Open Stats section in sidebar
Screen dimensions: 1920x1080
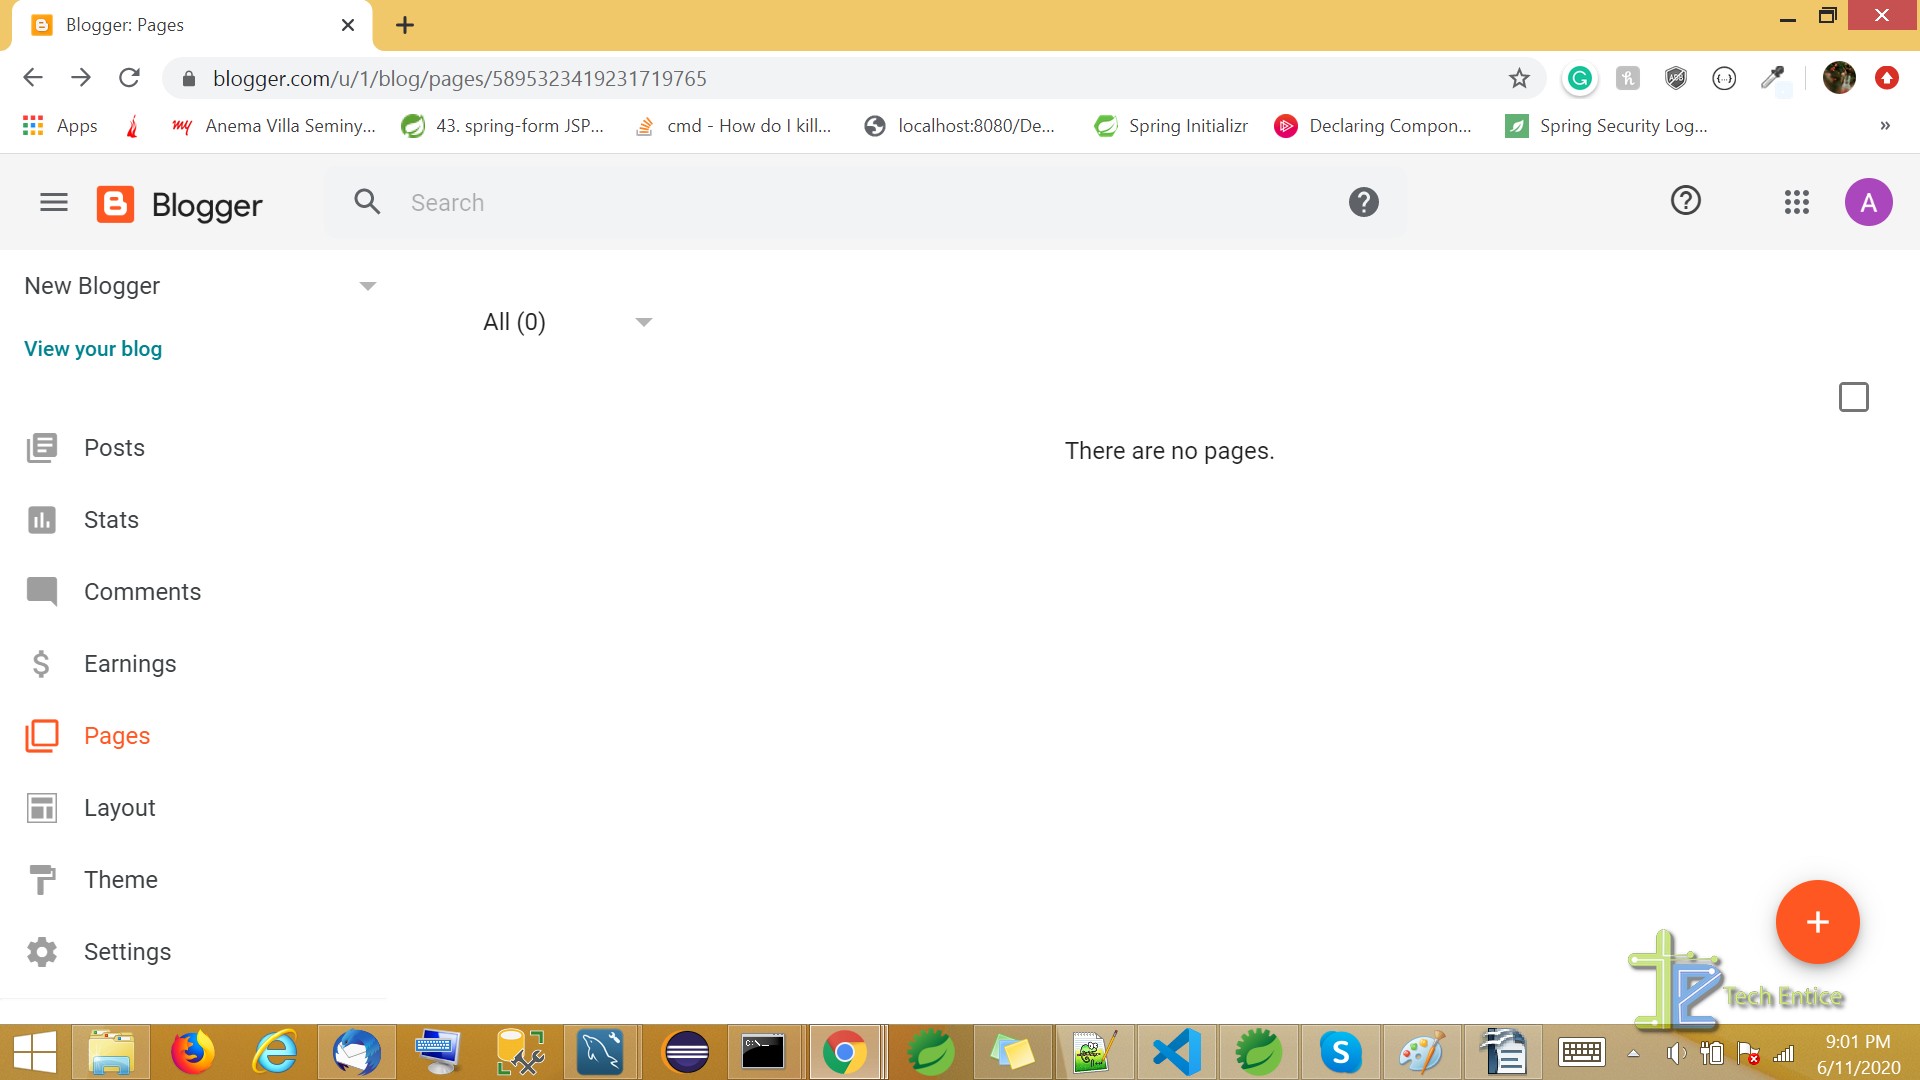coord(111,520)
